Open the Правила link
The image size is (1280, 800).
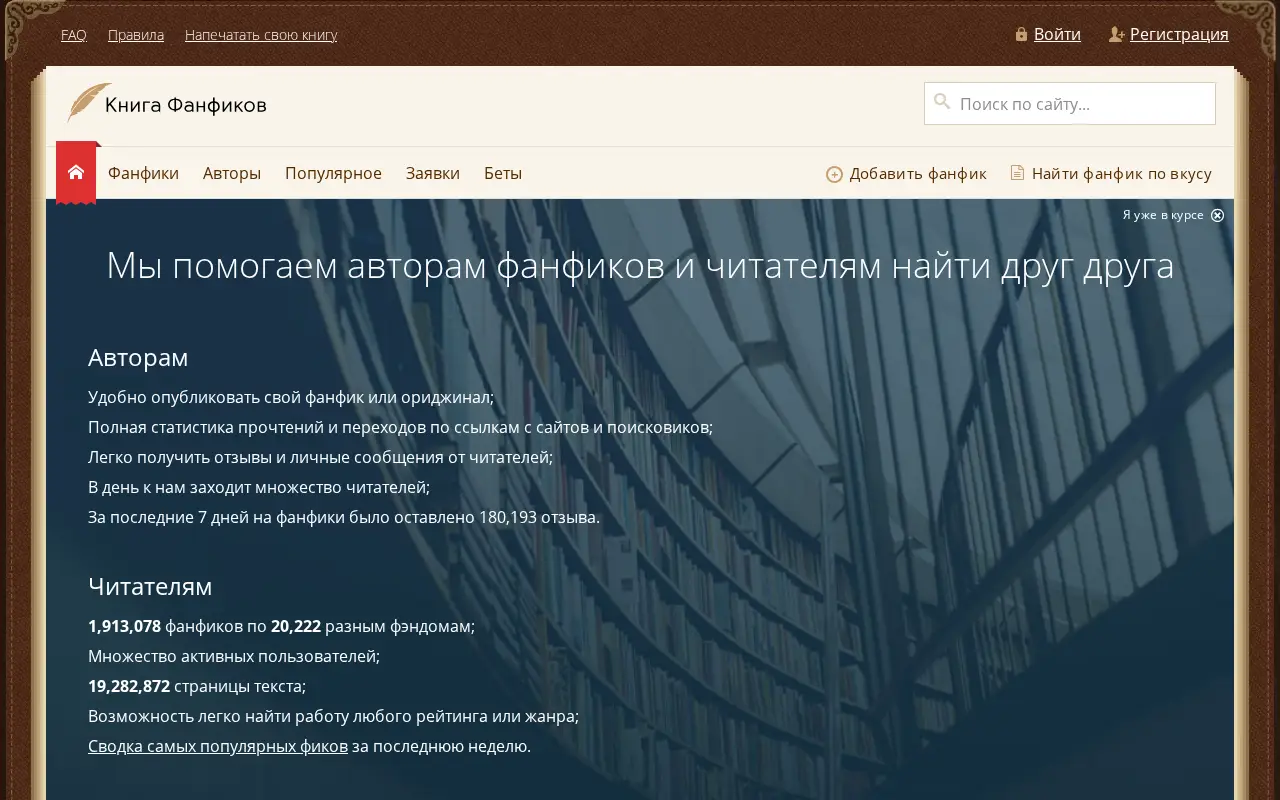(x=136, y=35)
